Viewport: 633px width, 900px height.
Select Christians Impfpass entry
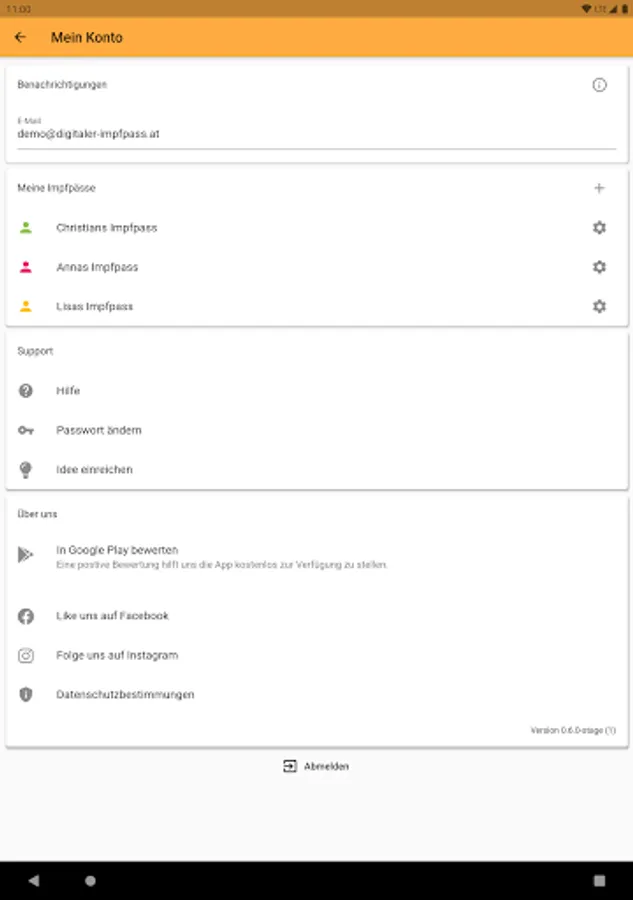[x=107, y=228]
